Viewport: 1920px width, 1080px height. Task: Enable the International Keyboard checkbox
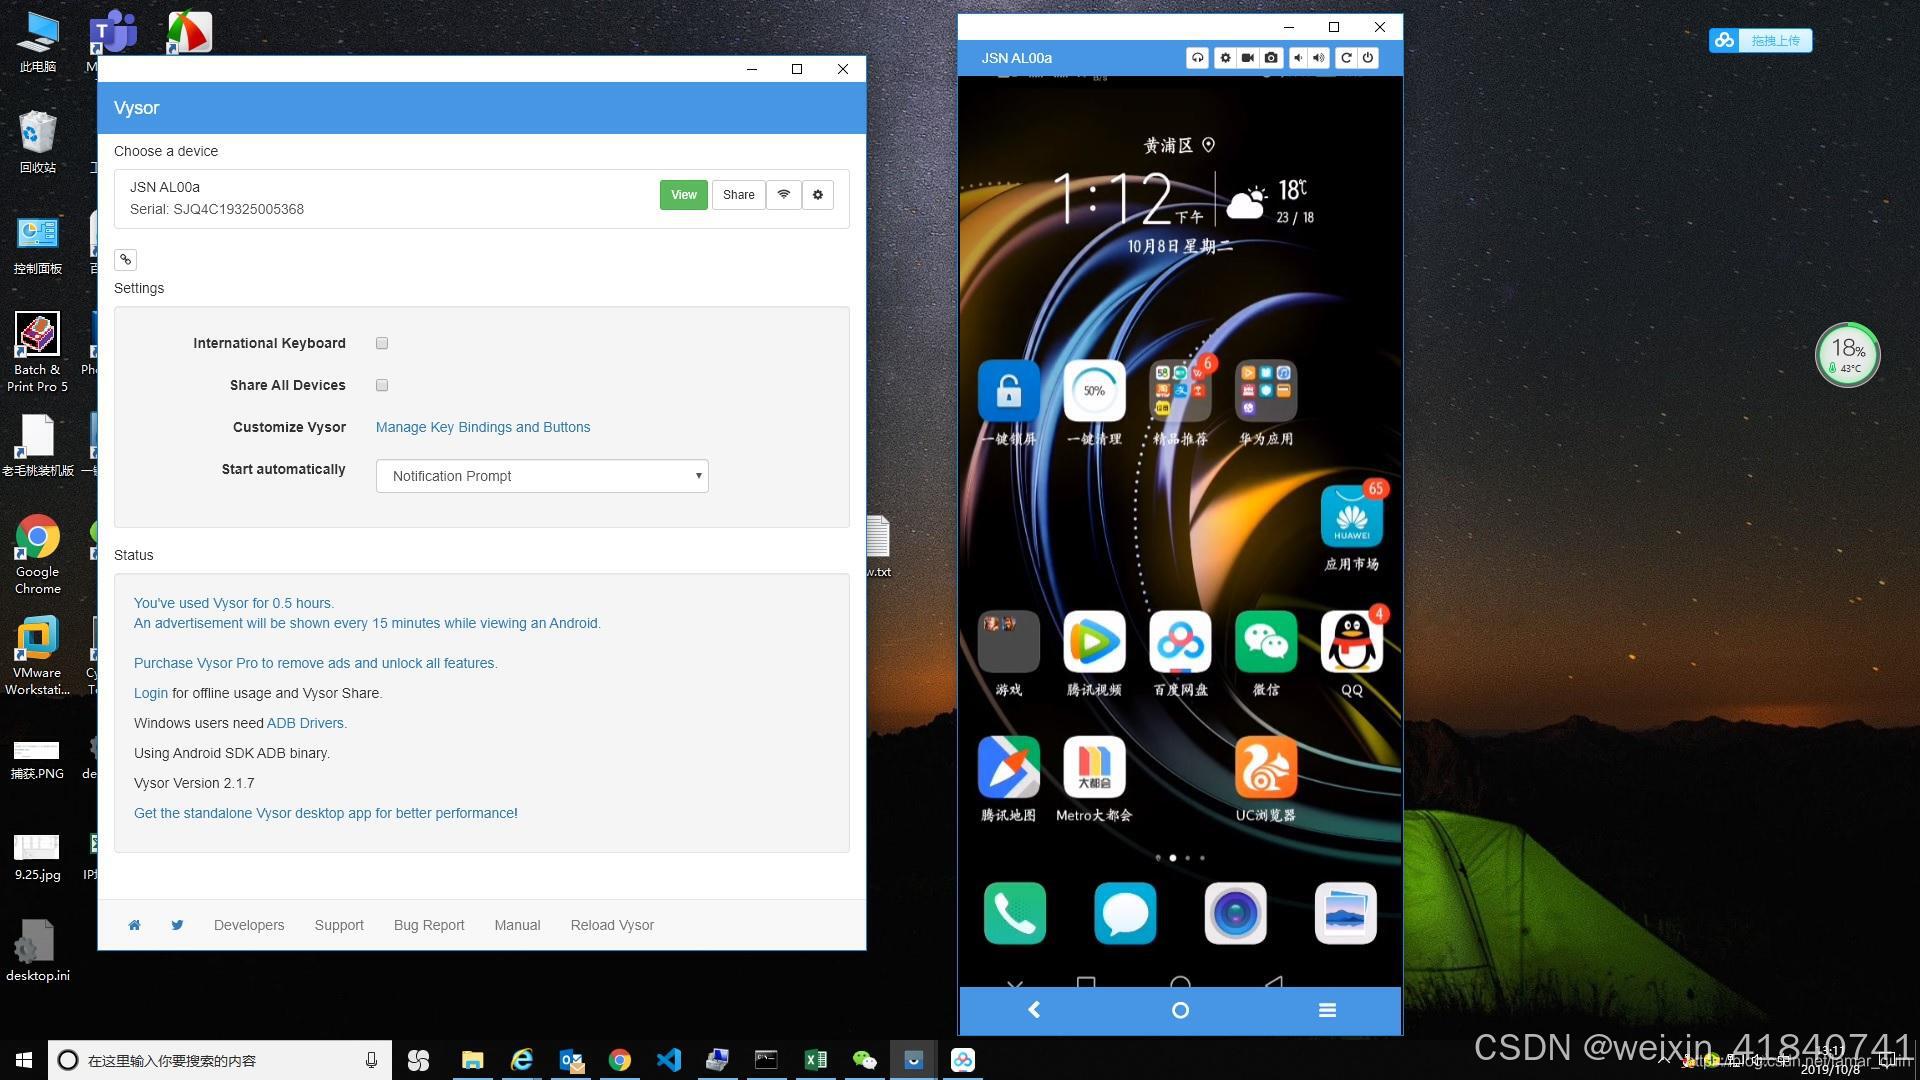382,343
